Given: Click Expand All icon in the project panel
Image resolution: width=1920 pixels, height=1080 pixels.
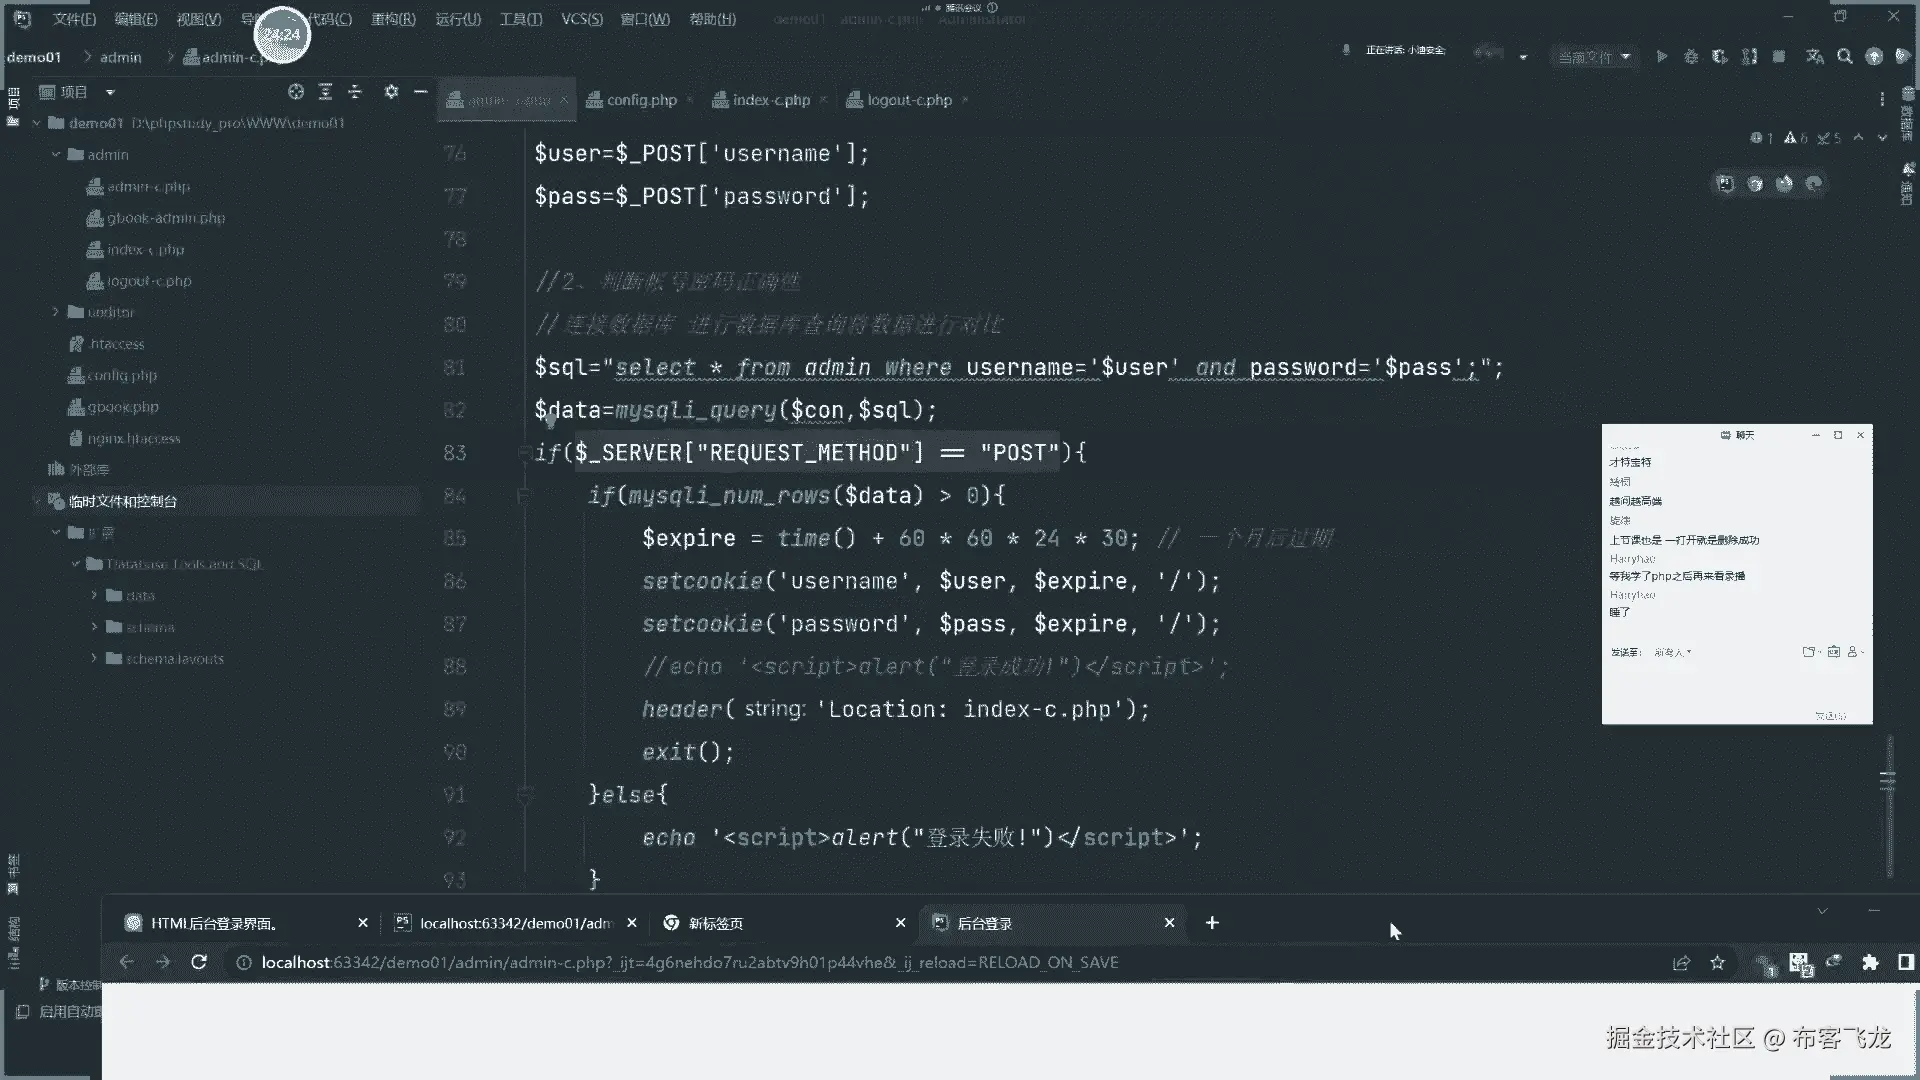Looking at the screenshot, I should tap(325, 92).
